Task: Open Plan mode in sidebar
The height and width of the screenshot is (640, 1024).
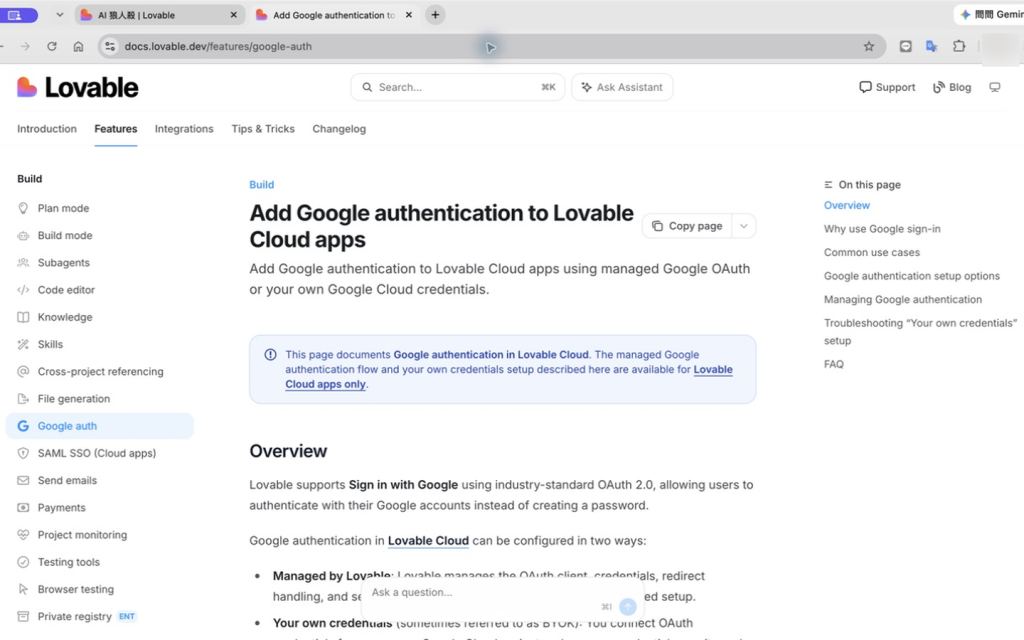Action: click(x=99, y=208)
